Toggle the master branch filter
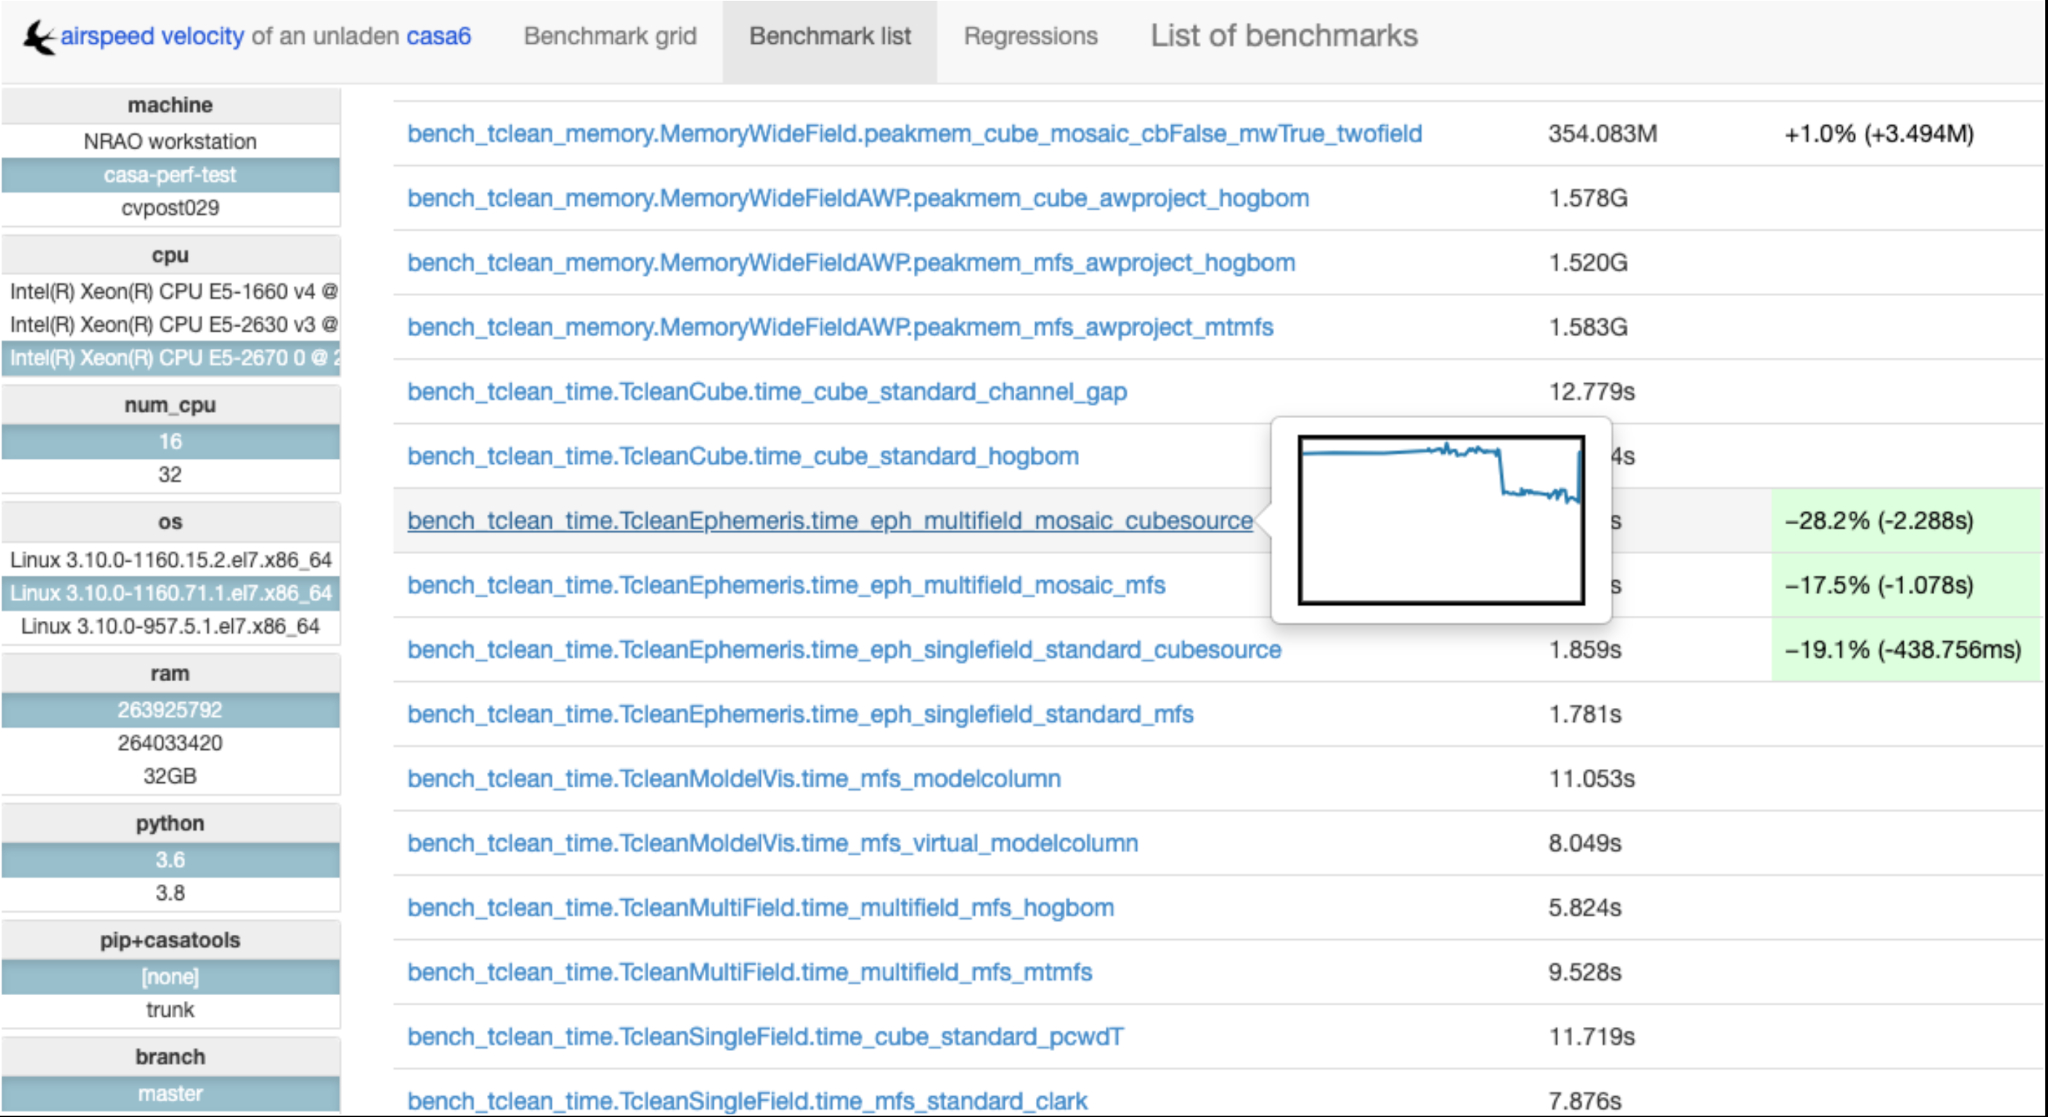The image size is (2048, 1117). [170, 1094]
